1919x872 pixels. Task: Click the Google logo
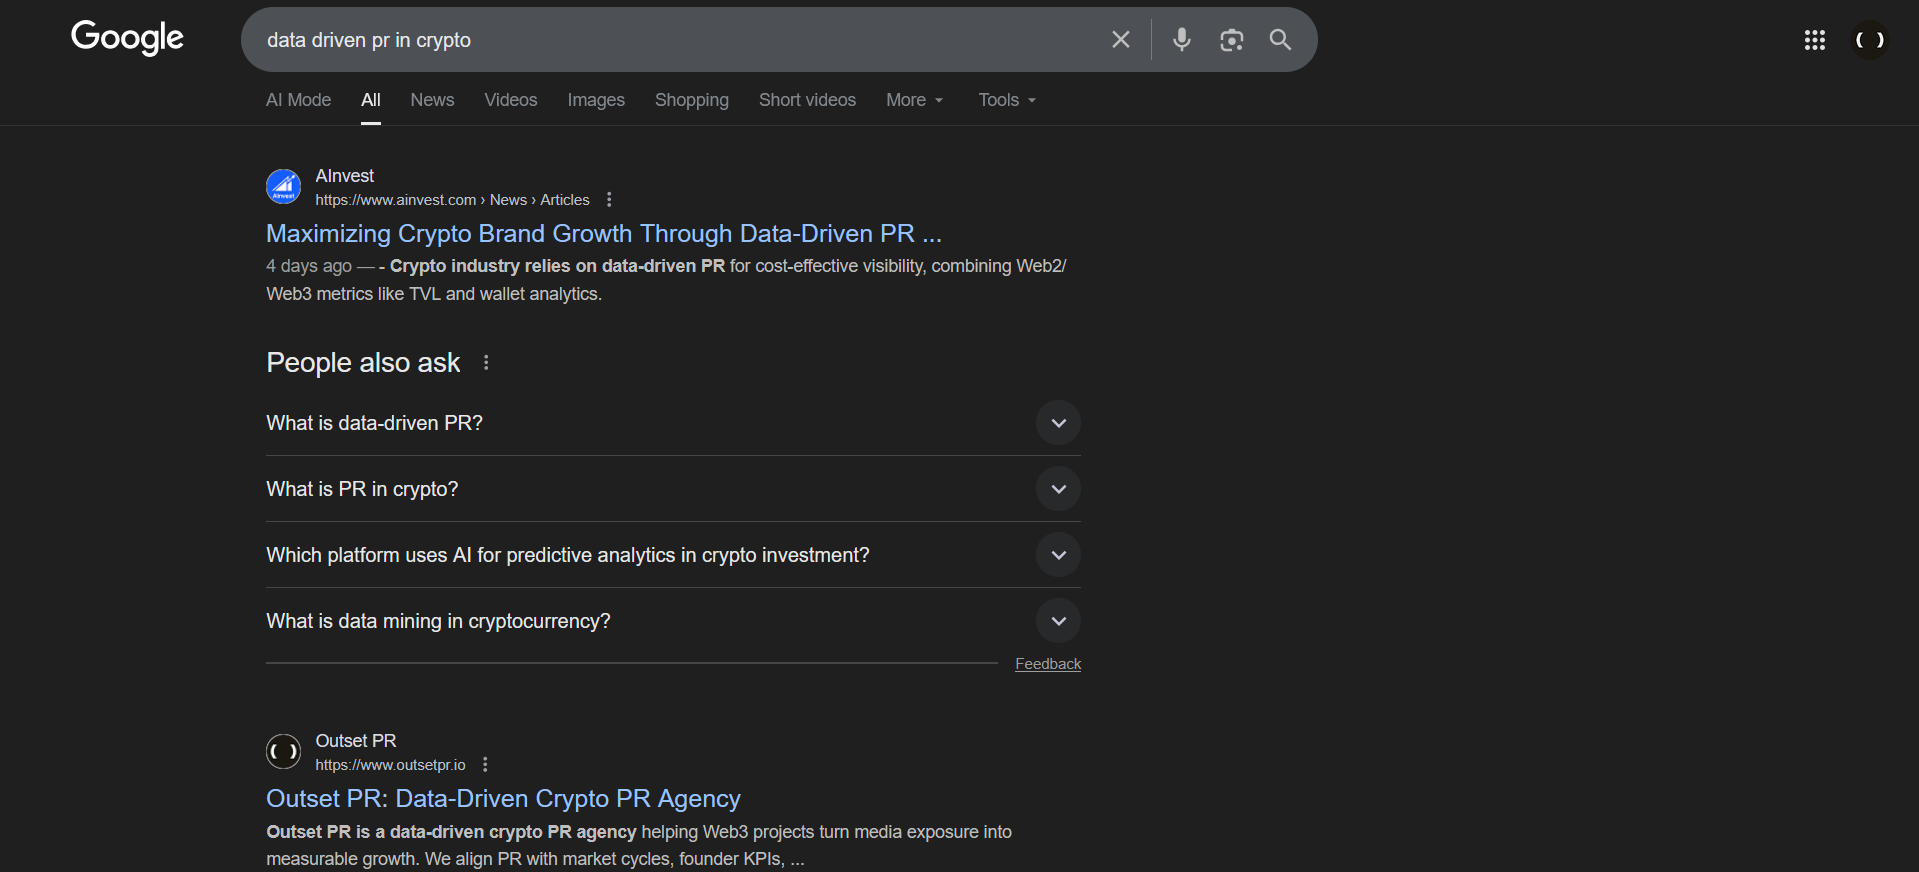click(127, 38)
